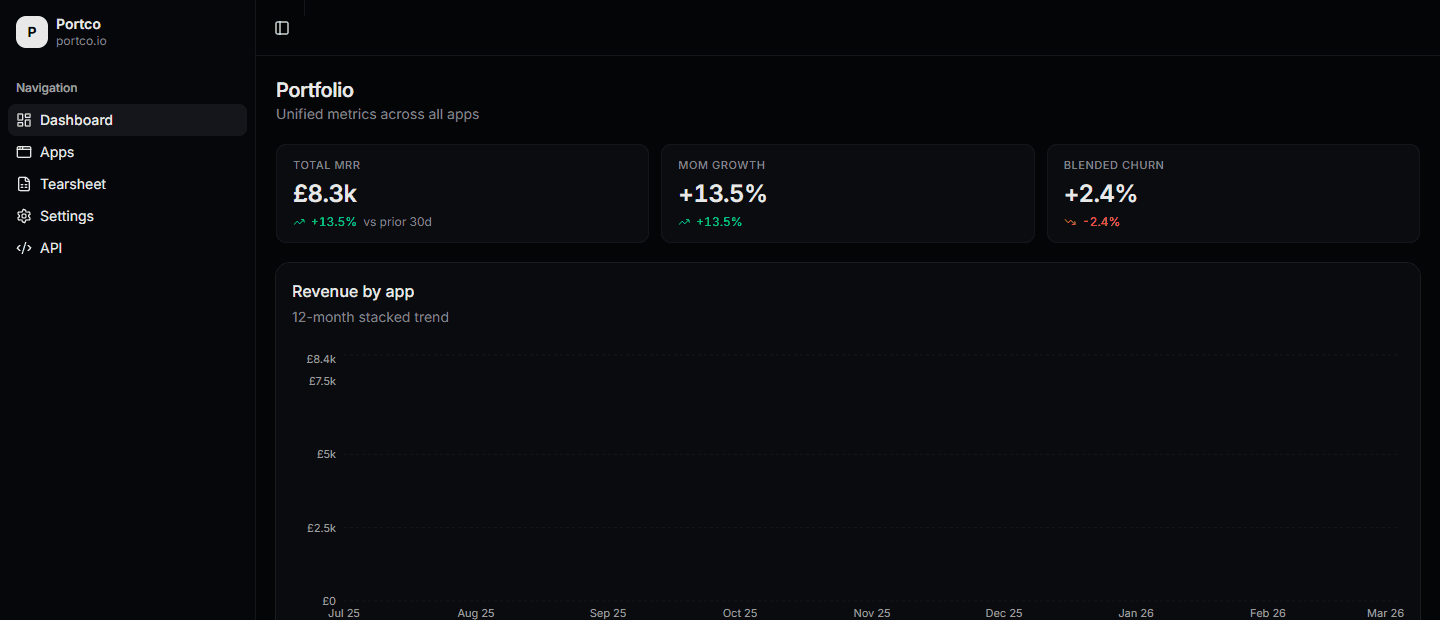This screenshot has height=620, width=1440.
Task: Click the 'MOM GROWTH' card label
Action: point(721,165)
